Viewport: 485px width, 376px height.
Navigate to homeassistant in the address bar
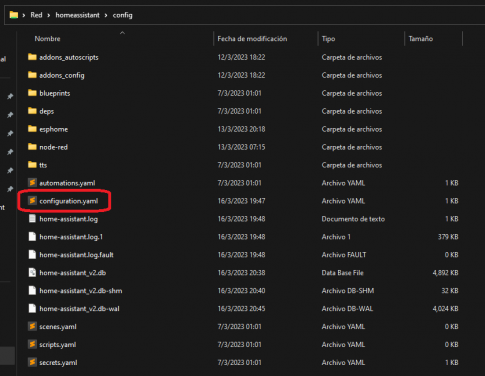77,15
